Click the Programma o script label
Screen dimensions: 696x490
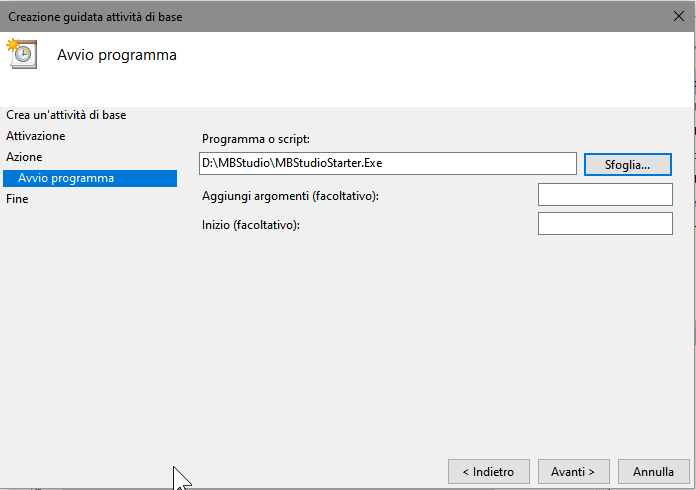[x=256, y=139]
